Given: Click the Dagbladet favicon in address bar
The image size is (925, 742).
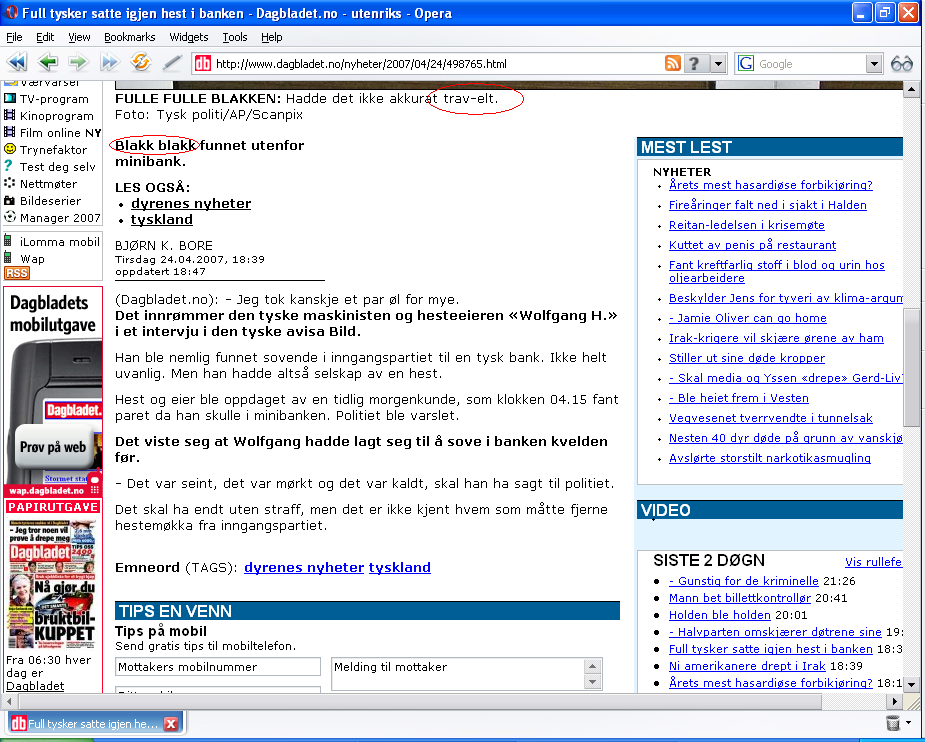Looking at the screenshot, I should coord(203,63).
